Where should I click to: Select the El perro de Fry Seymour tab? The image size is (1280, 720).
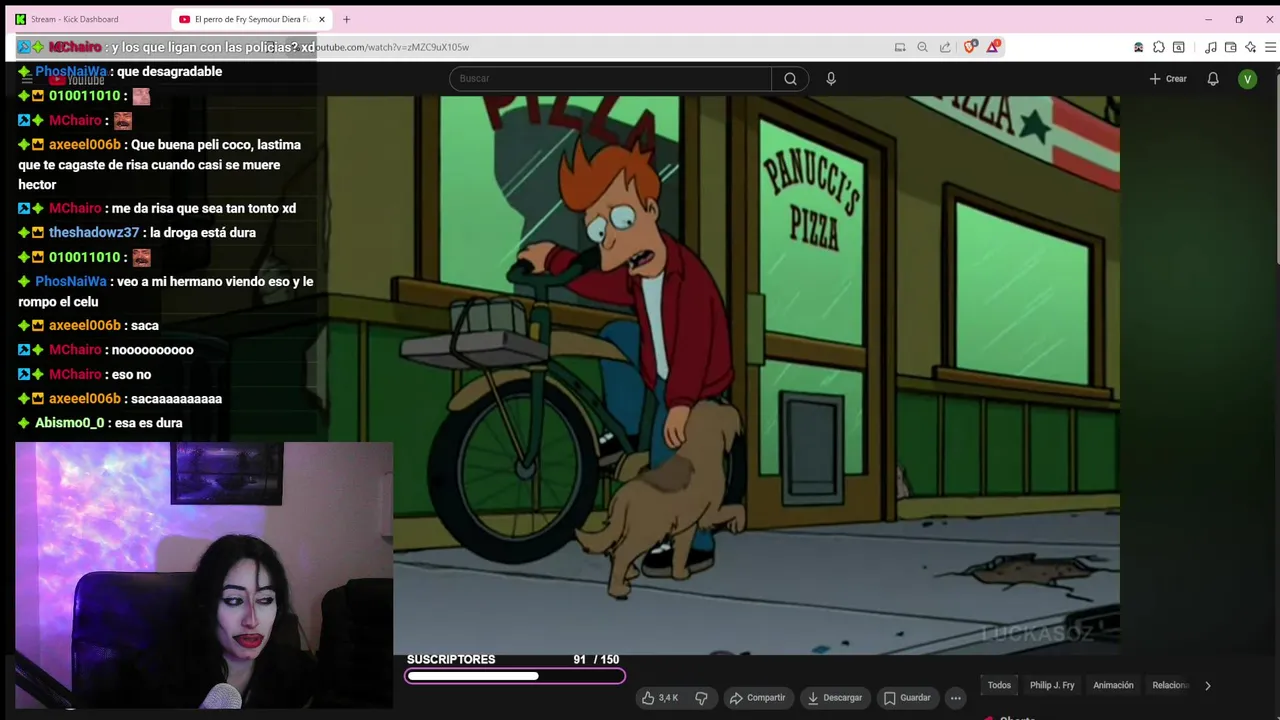coord(250,19)
